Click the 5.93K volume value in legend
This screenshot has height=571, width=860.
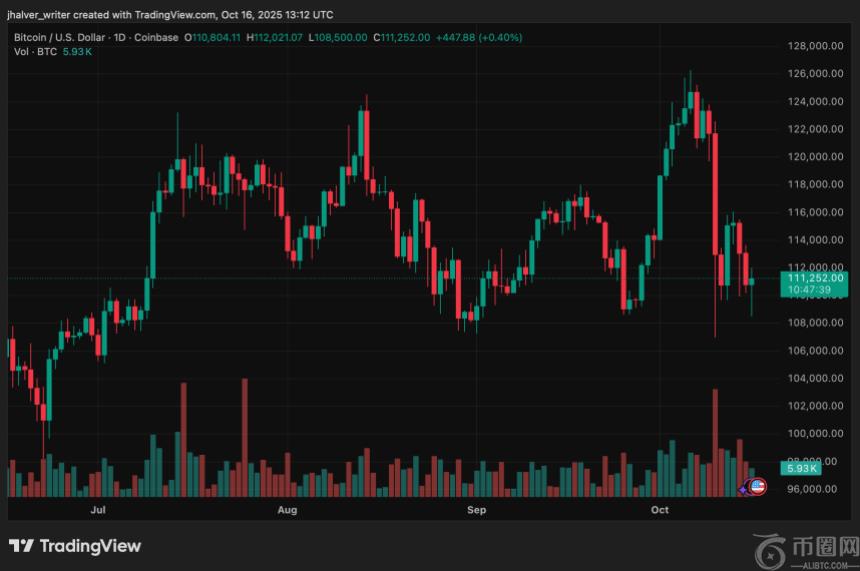pyautogui.click(x=76, y=51)
